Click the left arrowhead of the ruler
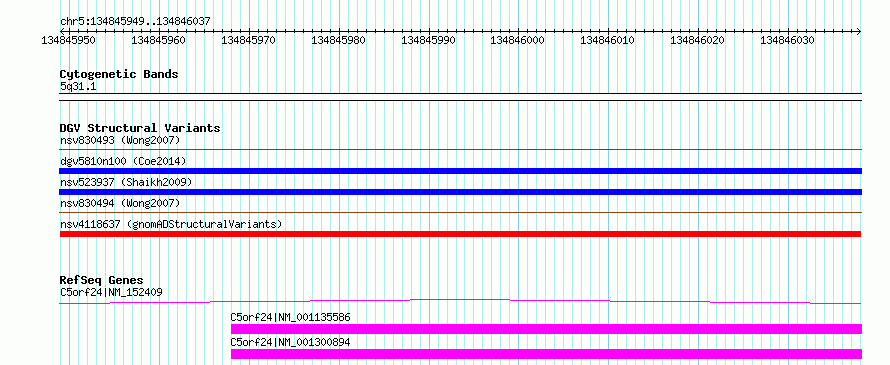Screen dimensions: 890x365 pyautogui.click(x=62, y=31)
